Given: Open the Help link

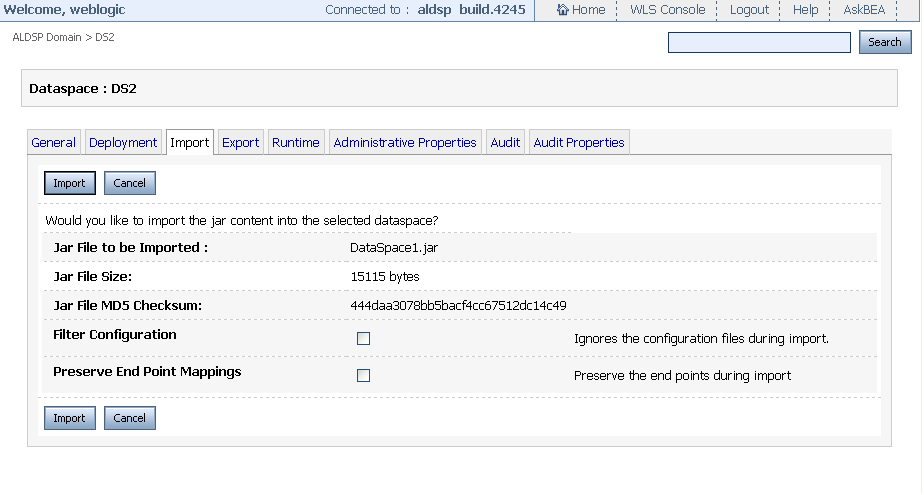Looking at the screenshot, I should 805,9.
